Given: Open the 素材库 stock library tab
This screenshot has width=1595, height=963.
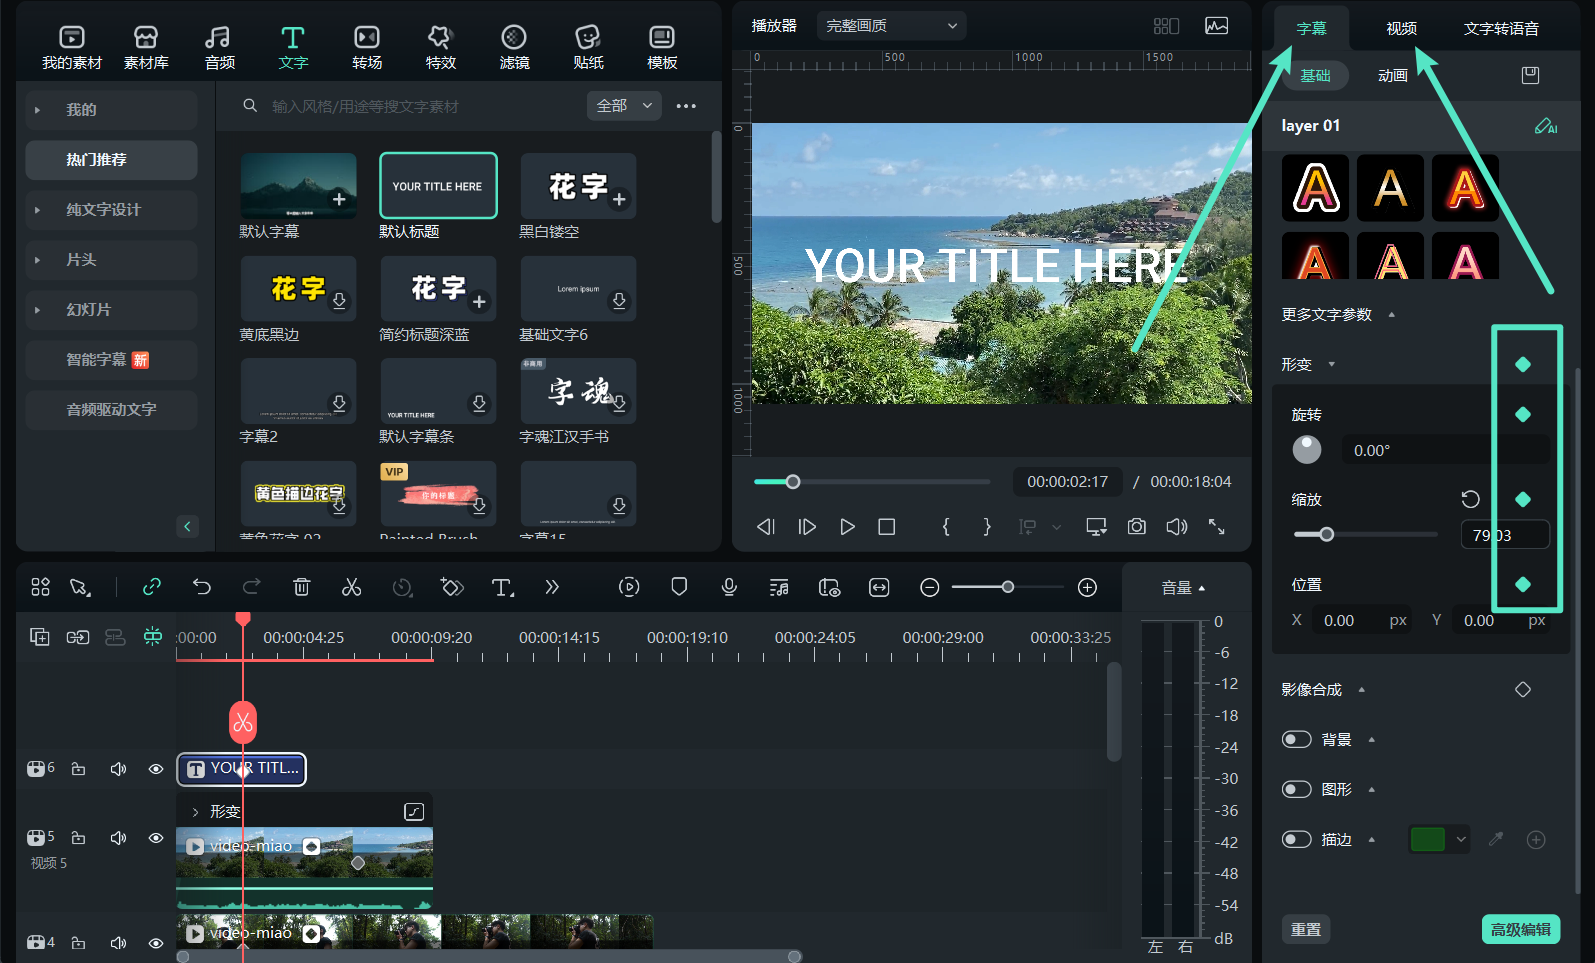Looking at the screenshot, I should 146,47.
